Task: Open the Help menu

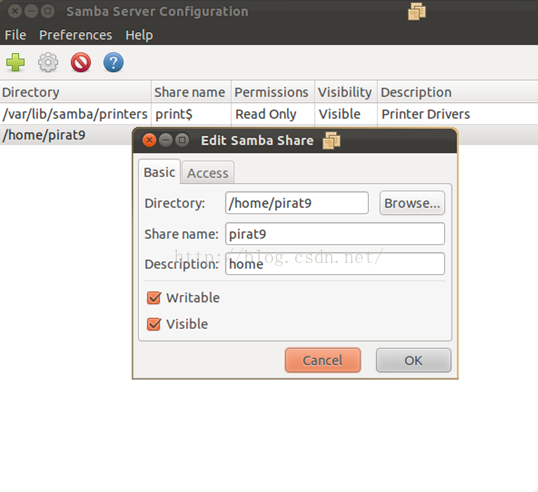Action: (139, 35)
